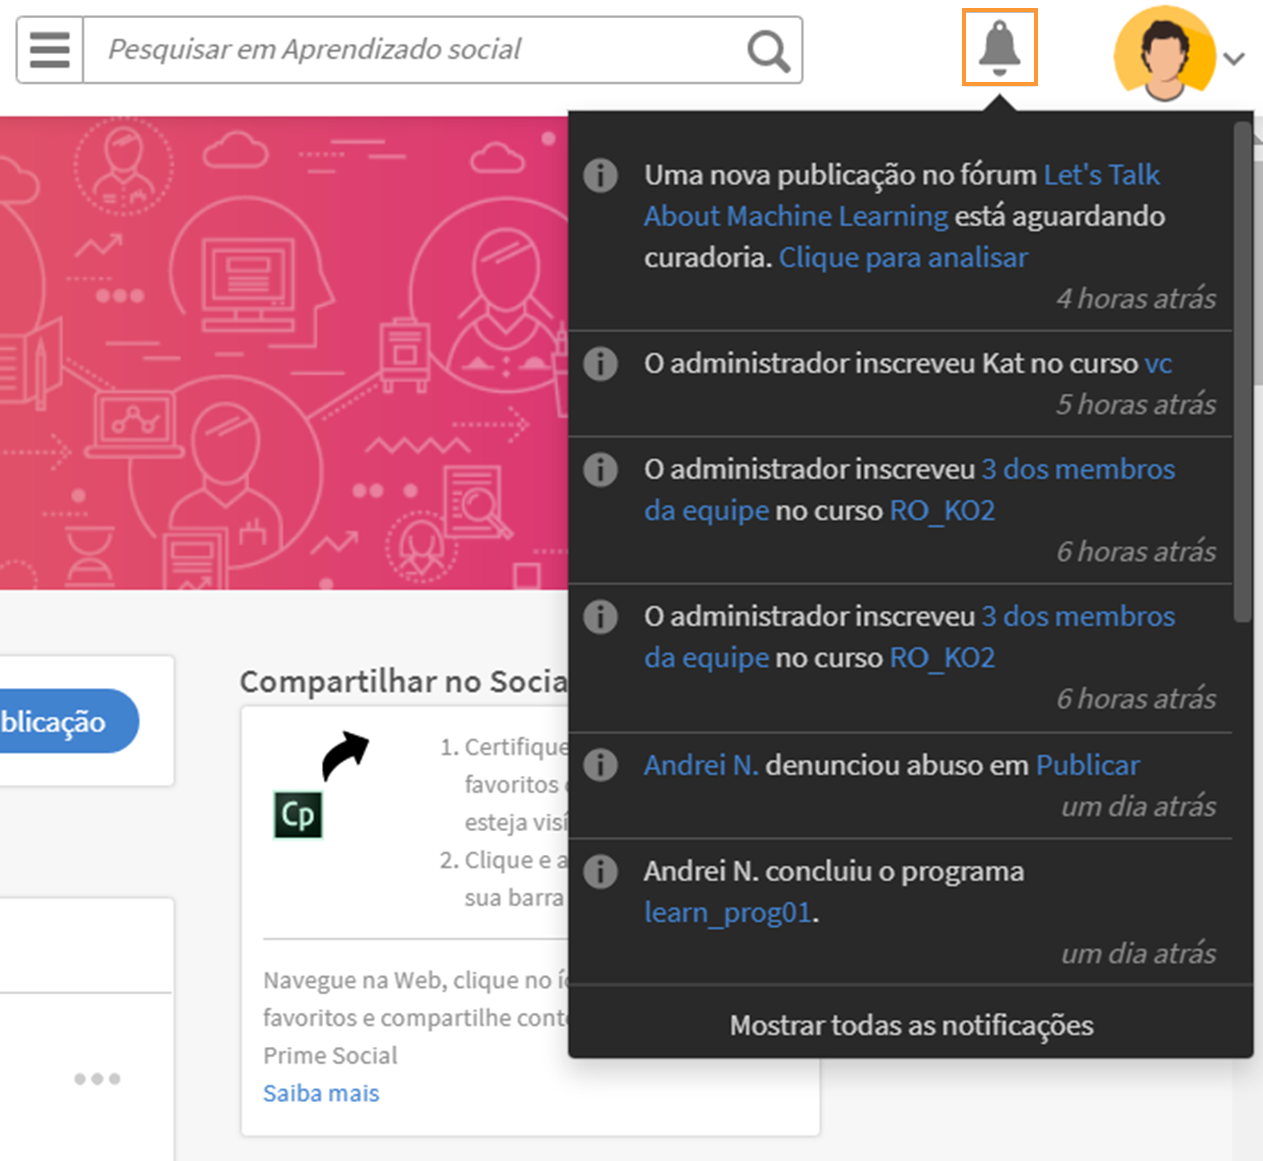Click the notifications bell icon

999,47
